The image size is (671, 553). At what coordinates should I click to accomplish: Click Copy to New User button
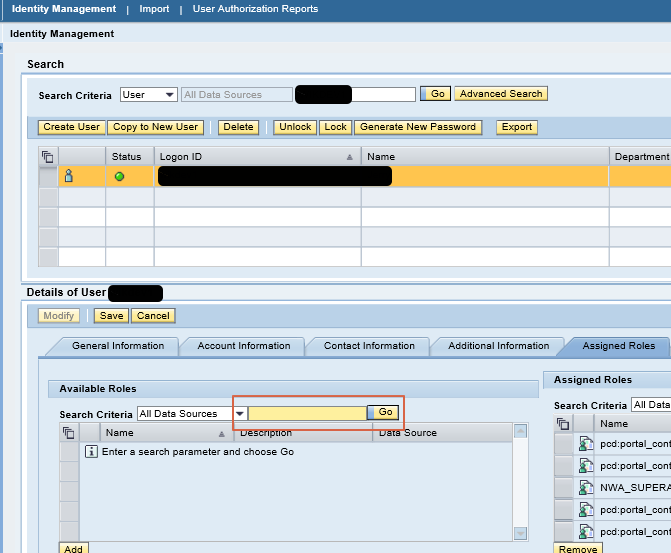click(155, 127)
